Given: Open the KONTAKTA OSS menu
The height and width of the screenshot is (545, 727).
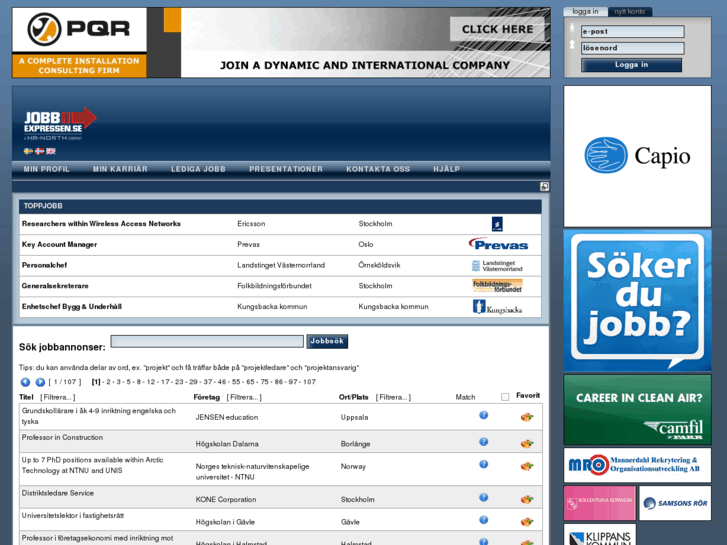Looking at the screenshot, I should point(378,169).
